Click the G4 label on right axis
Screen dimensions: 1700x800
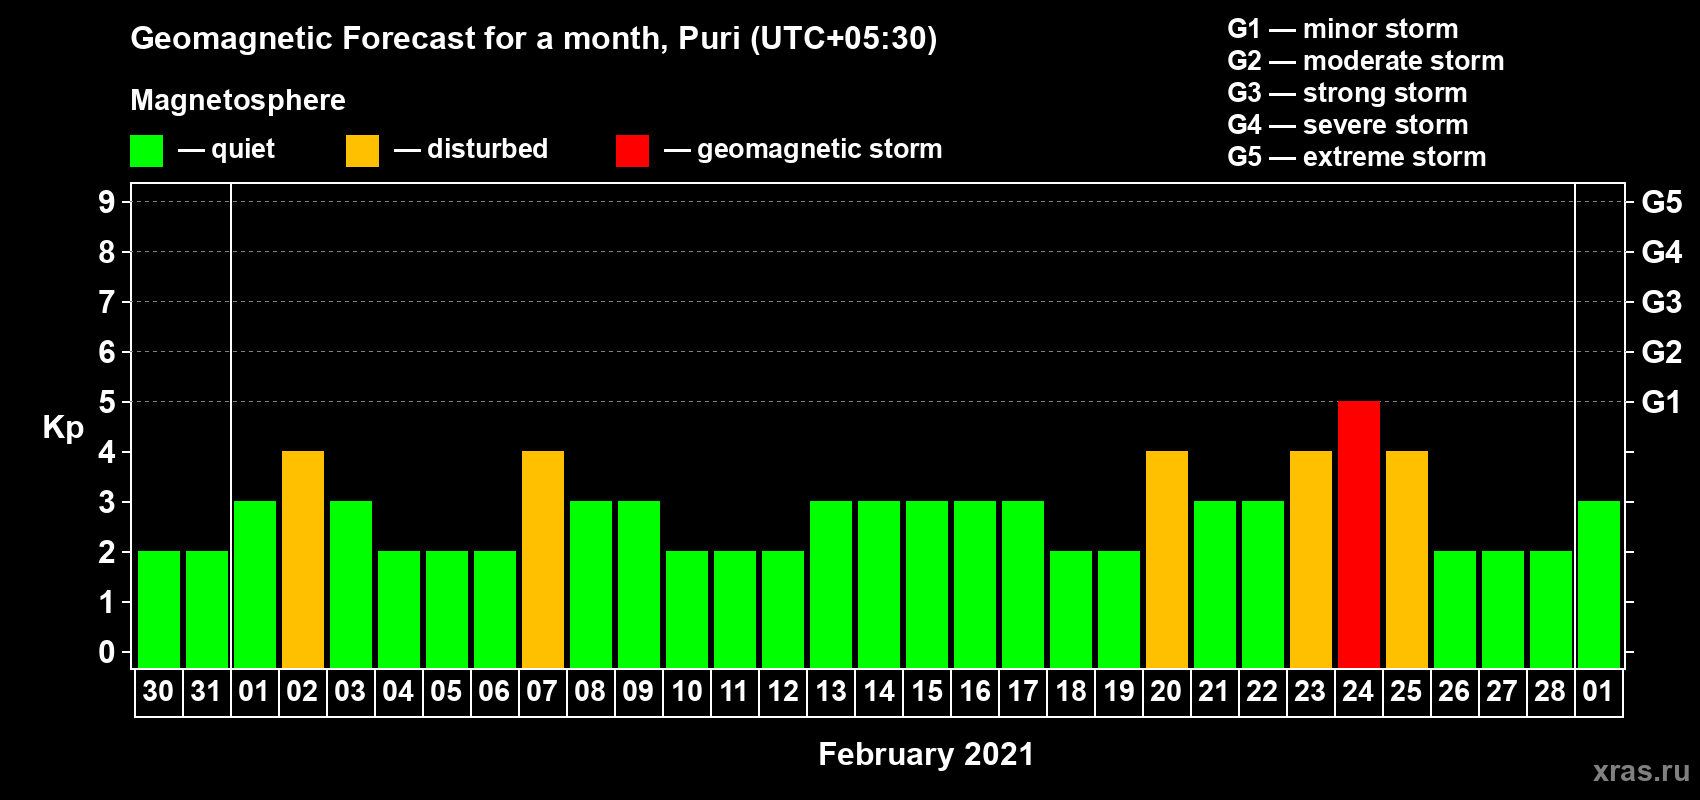coord(1661,252)
